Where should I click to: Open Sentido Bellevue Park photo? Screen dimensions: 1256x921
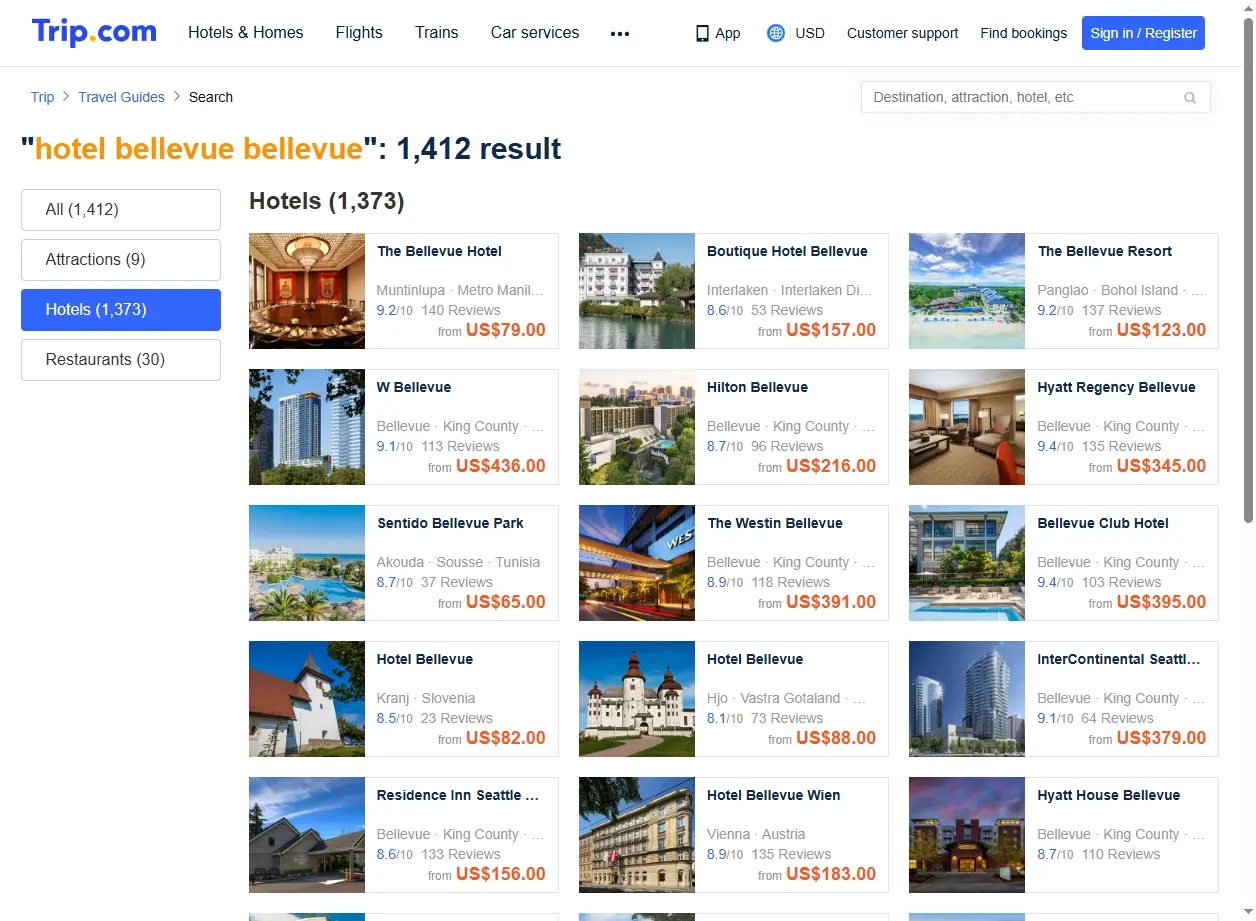click(307, 563)
